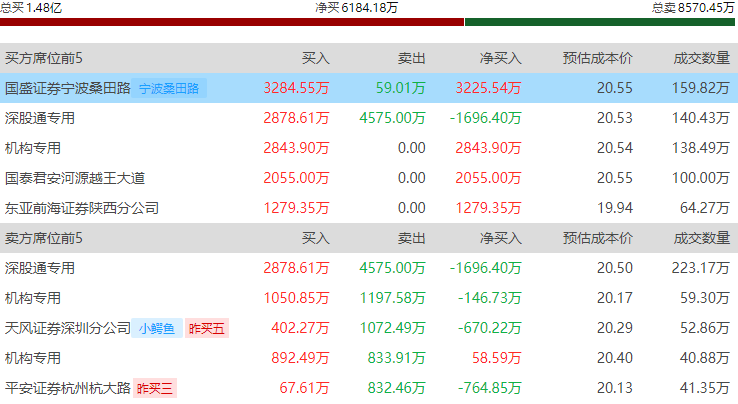Select the 3225.54万 net buy value
738x404 pixels.
pyautogui.click(x=488, y=88)
